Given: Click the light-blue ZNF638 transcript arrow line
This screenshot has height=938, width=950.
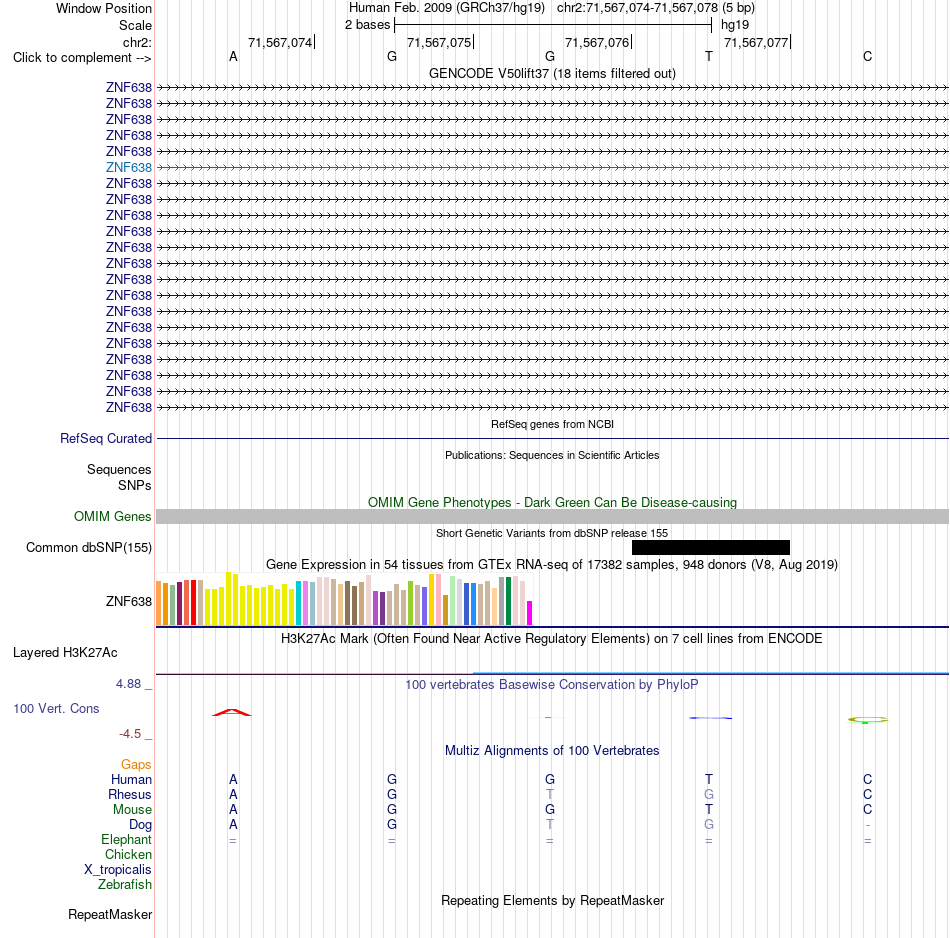Looking at the screenshot, I should coord(553,167).
